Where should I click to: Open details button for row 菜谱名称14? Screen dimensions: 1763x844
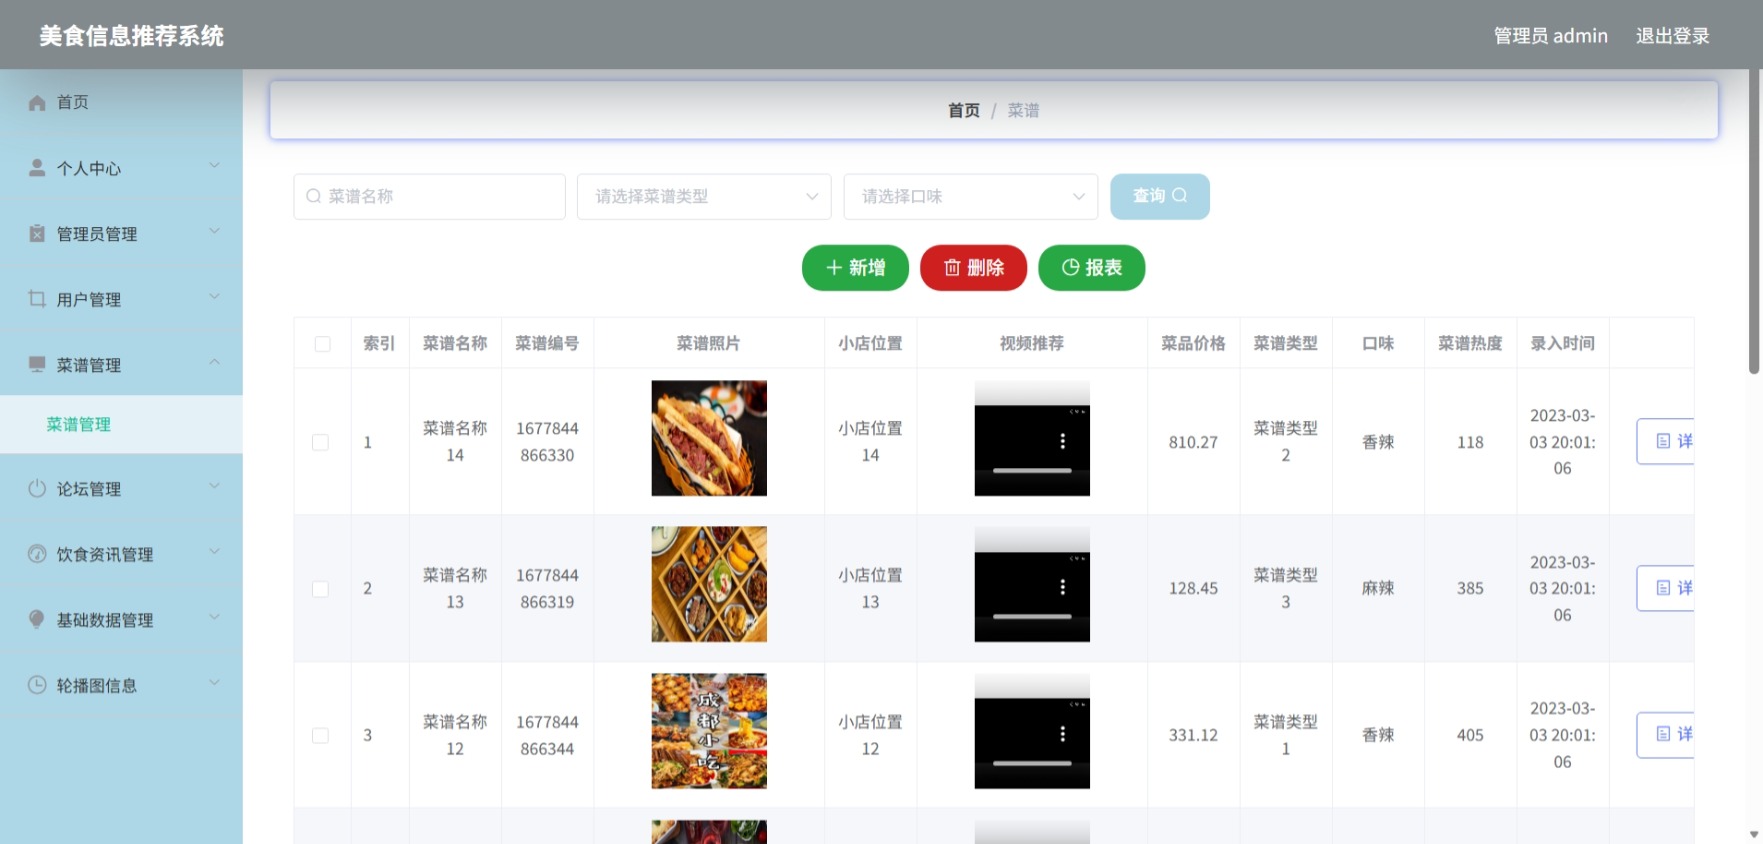pos(1665,441)
